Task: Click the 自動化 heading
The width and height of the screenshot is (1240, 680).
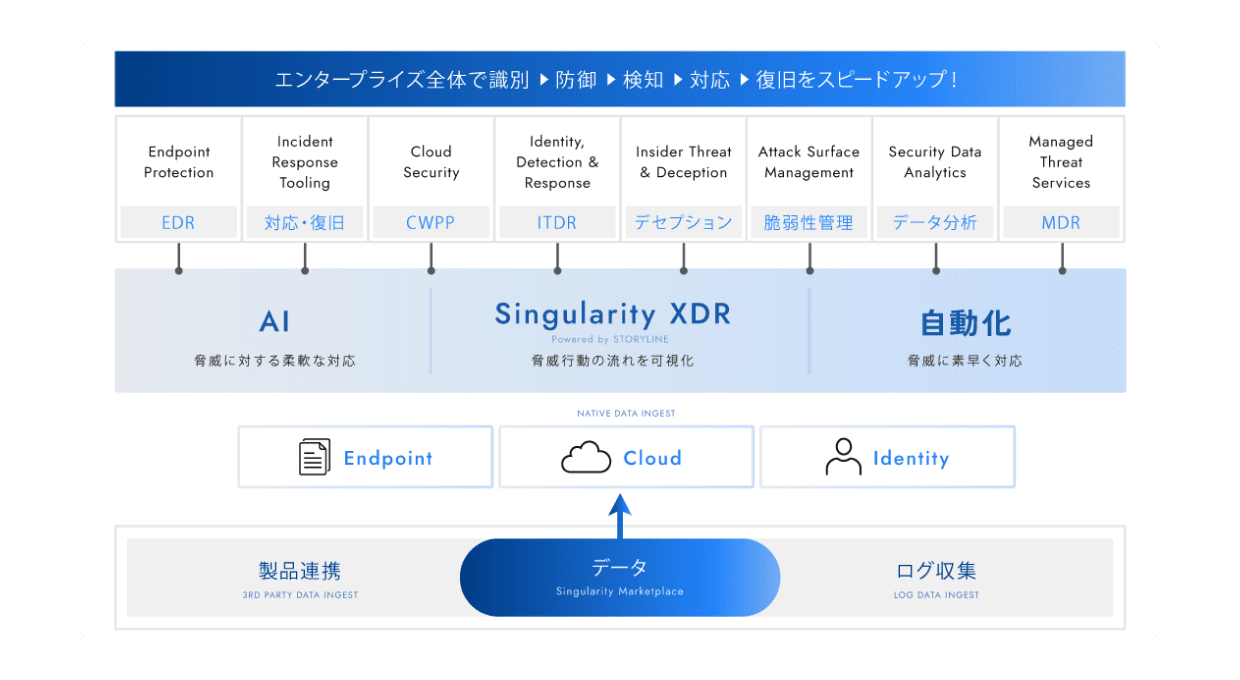Action: pos(965,323)
